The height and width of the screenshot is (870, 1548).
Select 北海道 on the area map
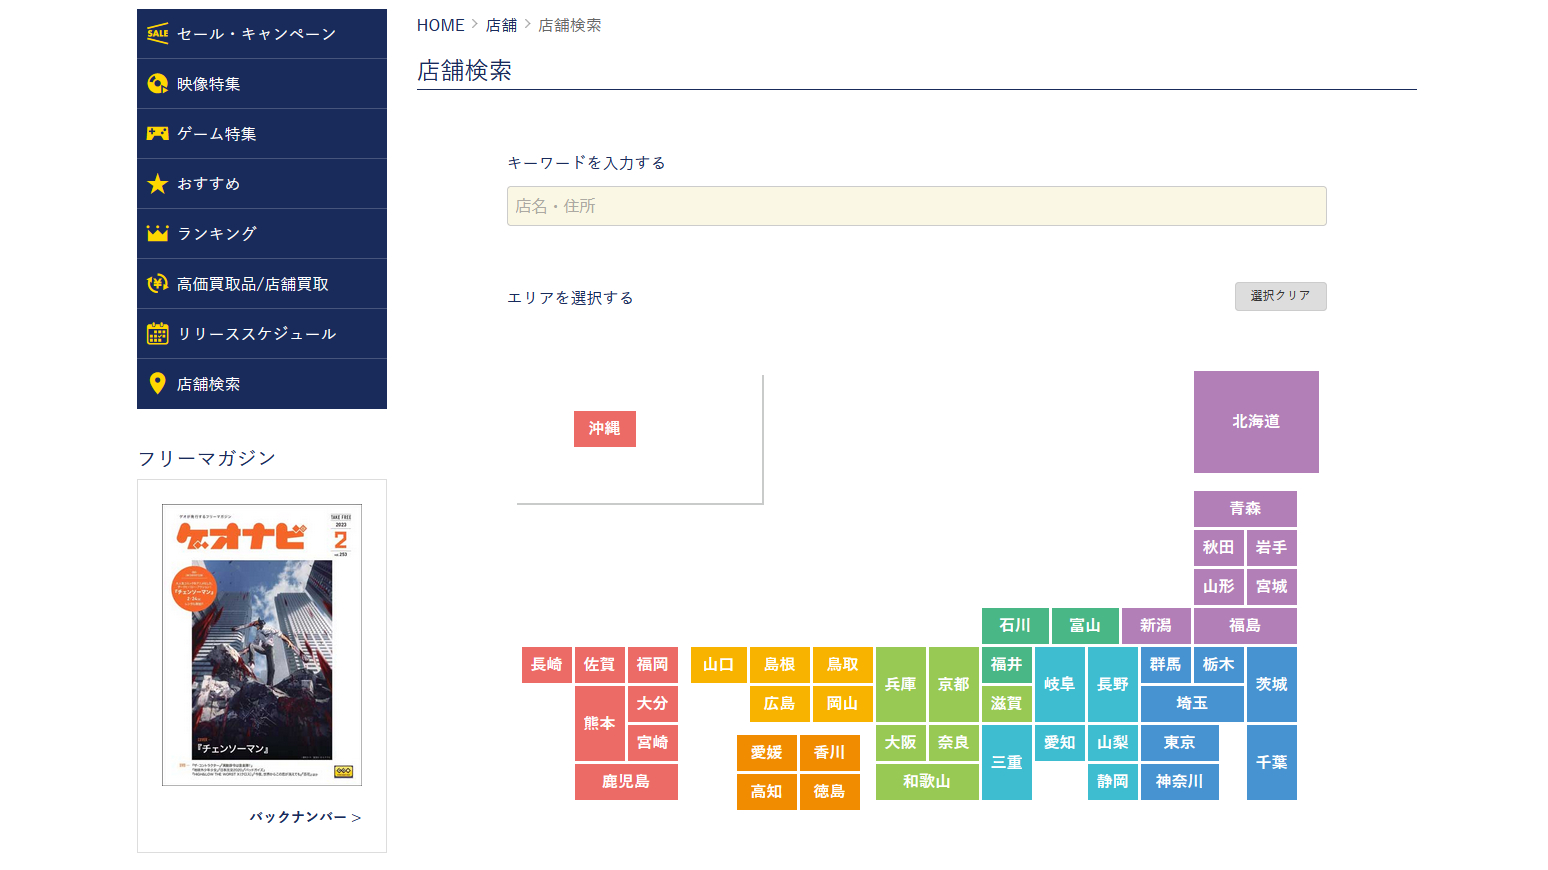1256,422
